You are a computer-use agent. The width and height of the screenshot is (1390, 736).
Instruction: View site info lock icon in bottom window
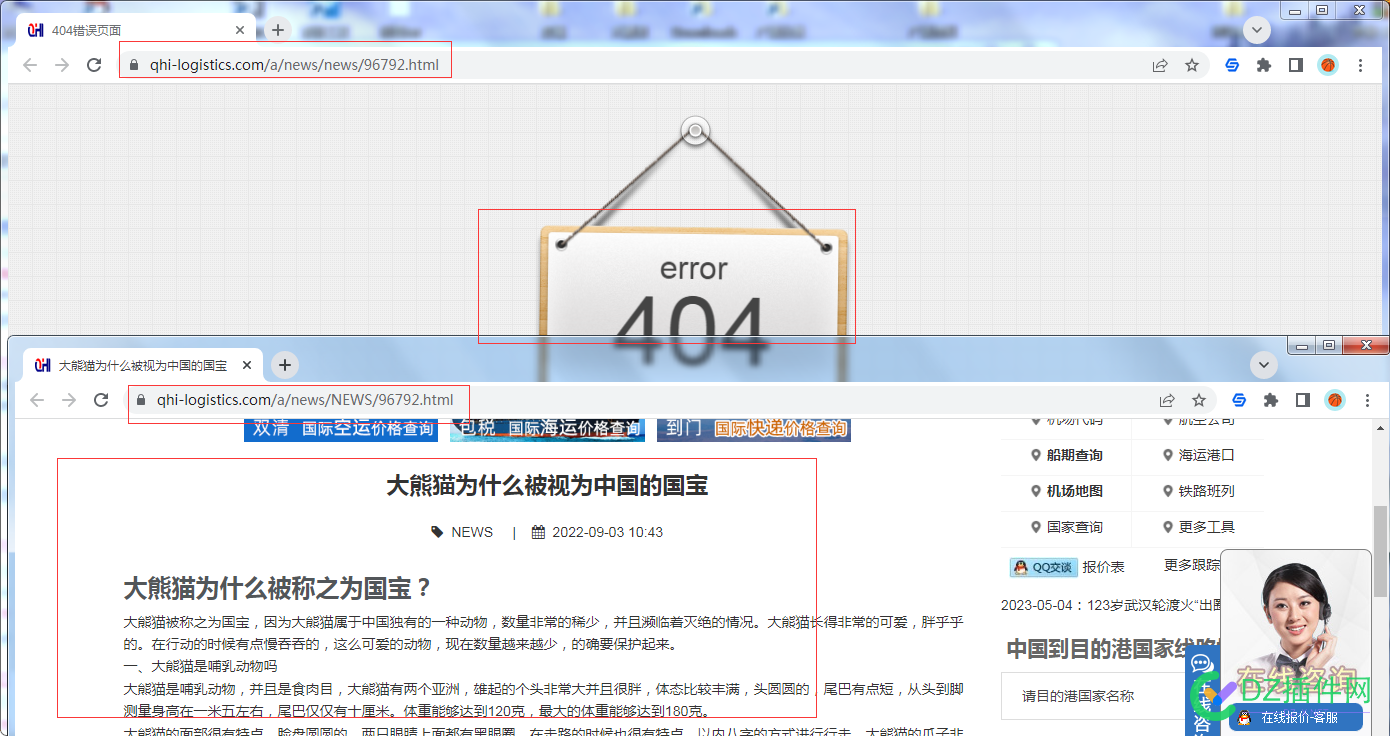click(141, 400)
